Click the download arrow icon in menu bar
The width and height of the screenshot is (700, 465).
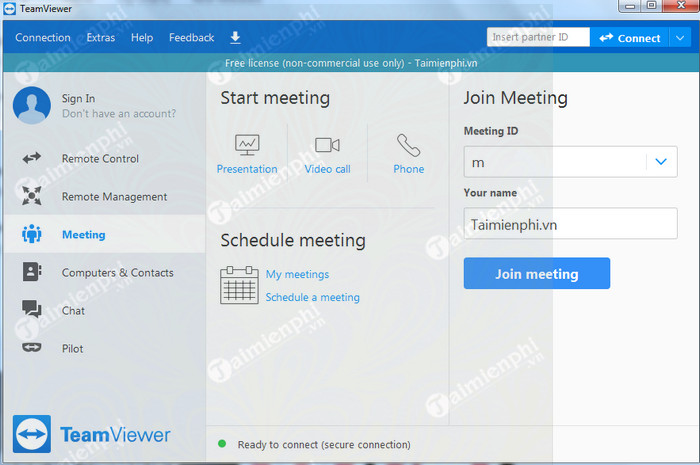pos(235,38)
